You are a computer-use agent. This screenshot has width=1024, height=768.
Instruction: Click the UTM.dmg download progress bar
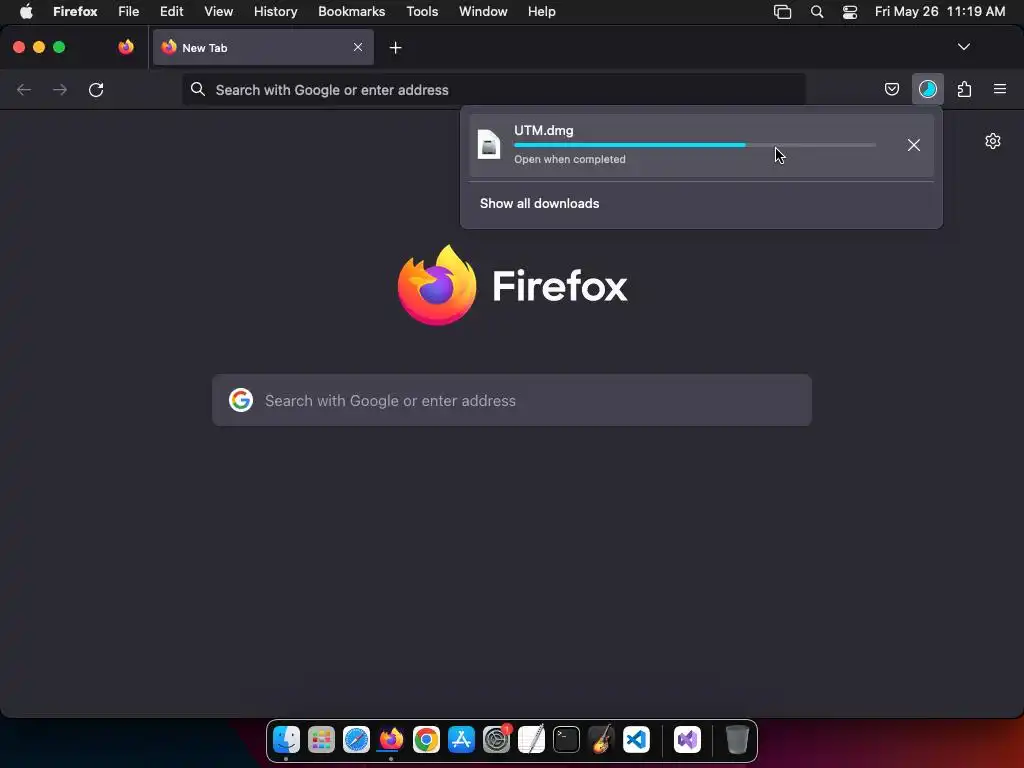[x=695, y=145]
